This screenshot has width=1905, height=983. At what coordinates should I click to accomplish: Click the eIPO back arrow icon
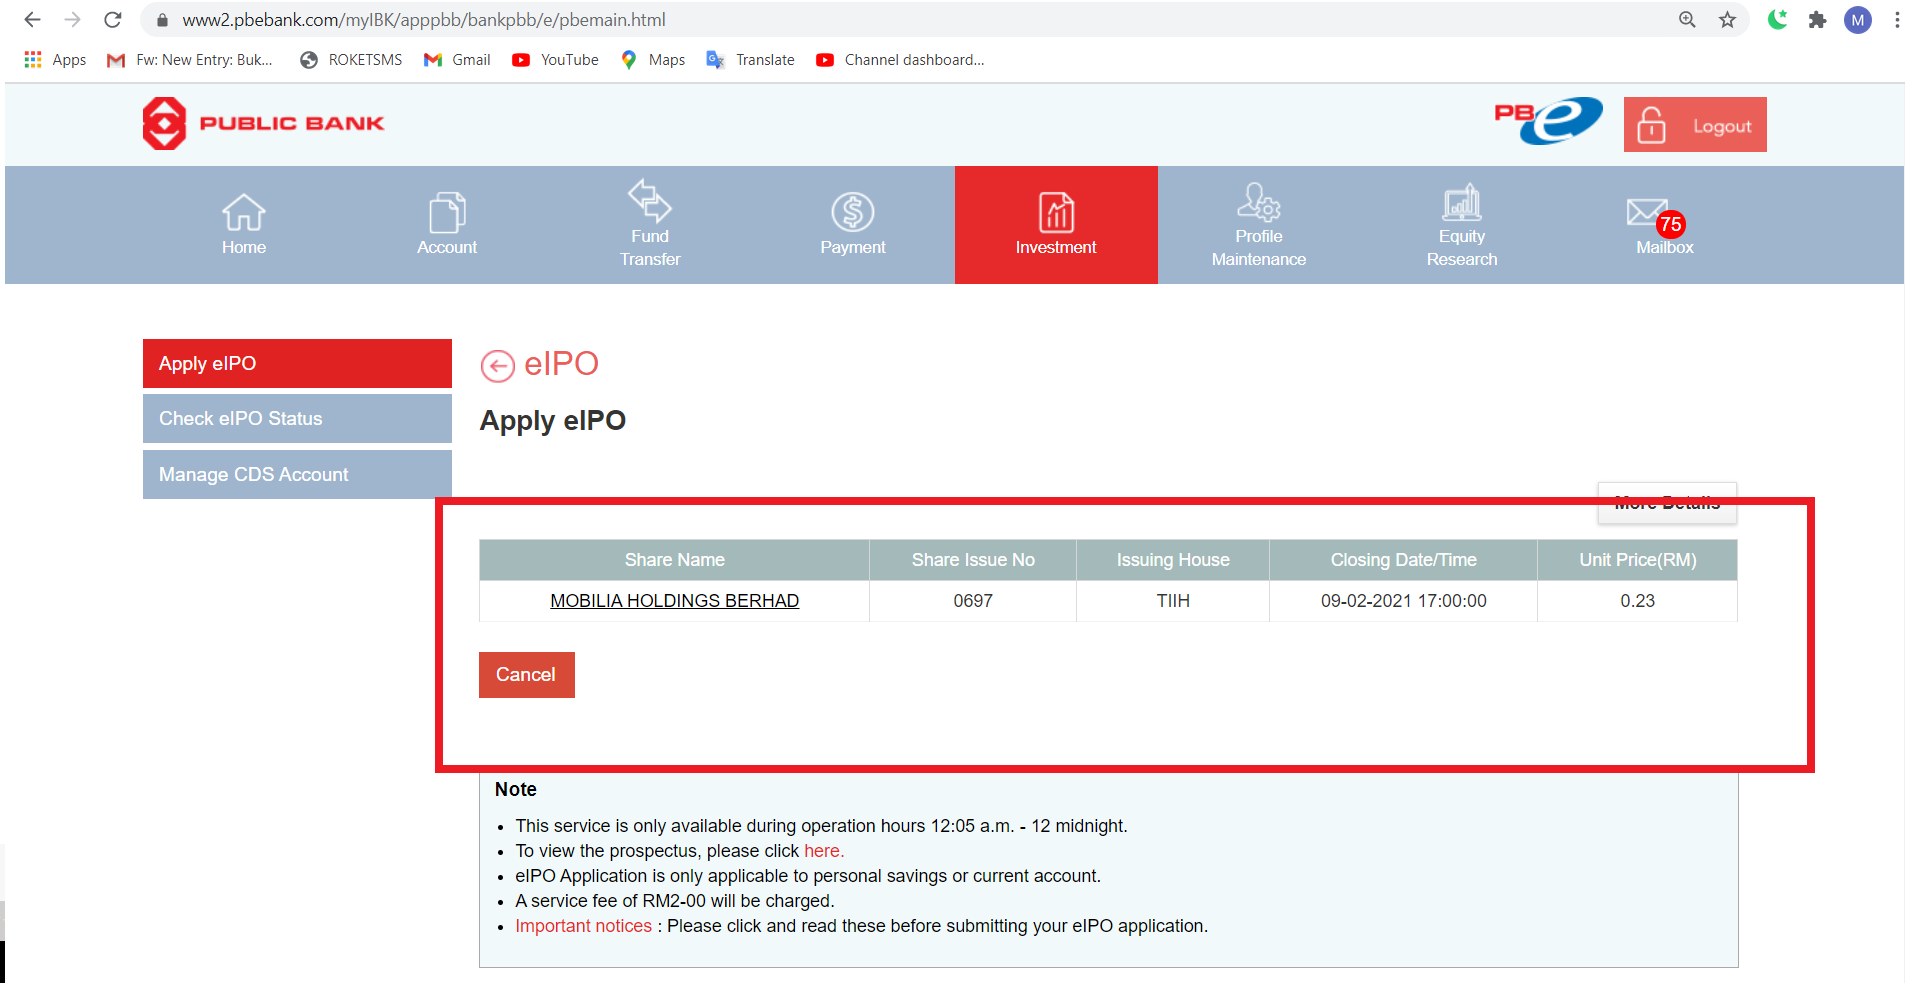pyautogui.click(x=498, y=366)
